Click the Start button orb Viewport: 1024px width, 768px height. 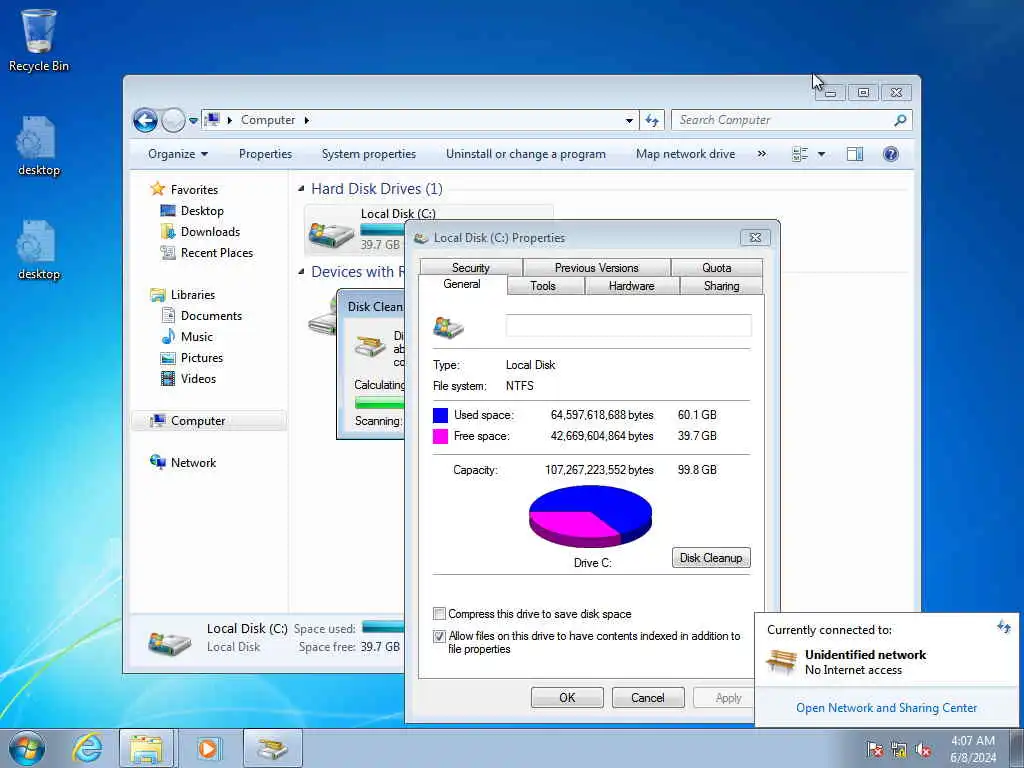point(27,748)
